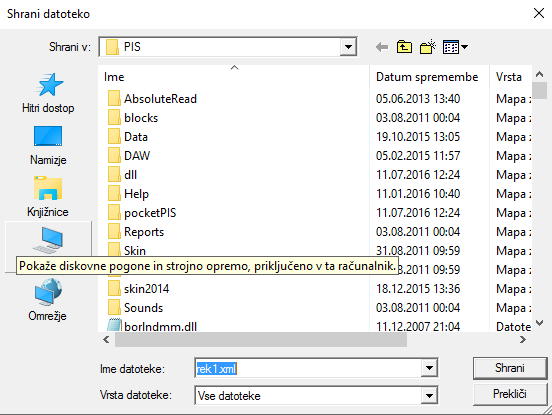Sort by the Ime column header
Screen dimensions: 552x415
pyautogui.click(x=234, y=77)
